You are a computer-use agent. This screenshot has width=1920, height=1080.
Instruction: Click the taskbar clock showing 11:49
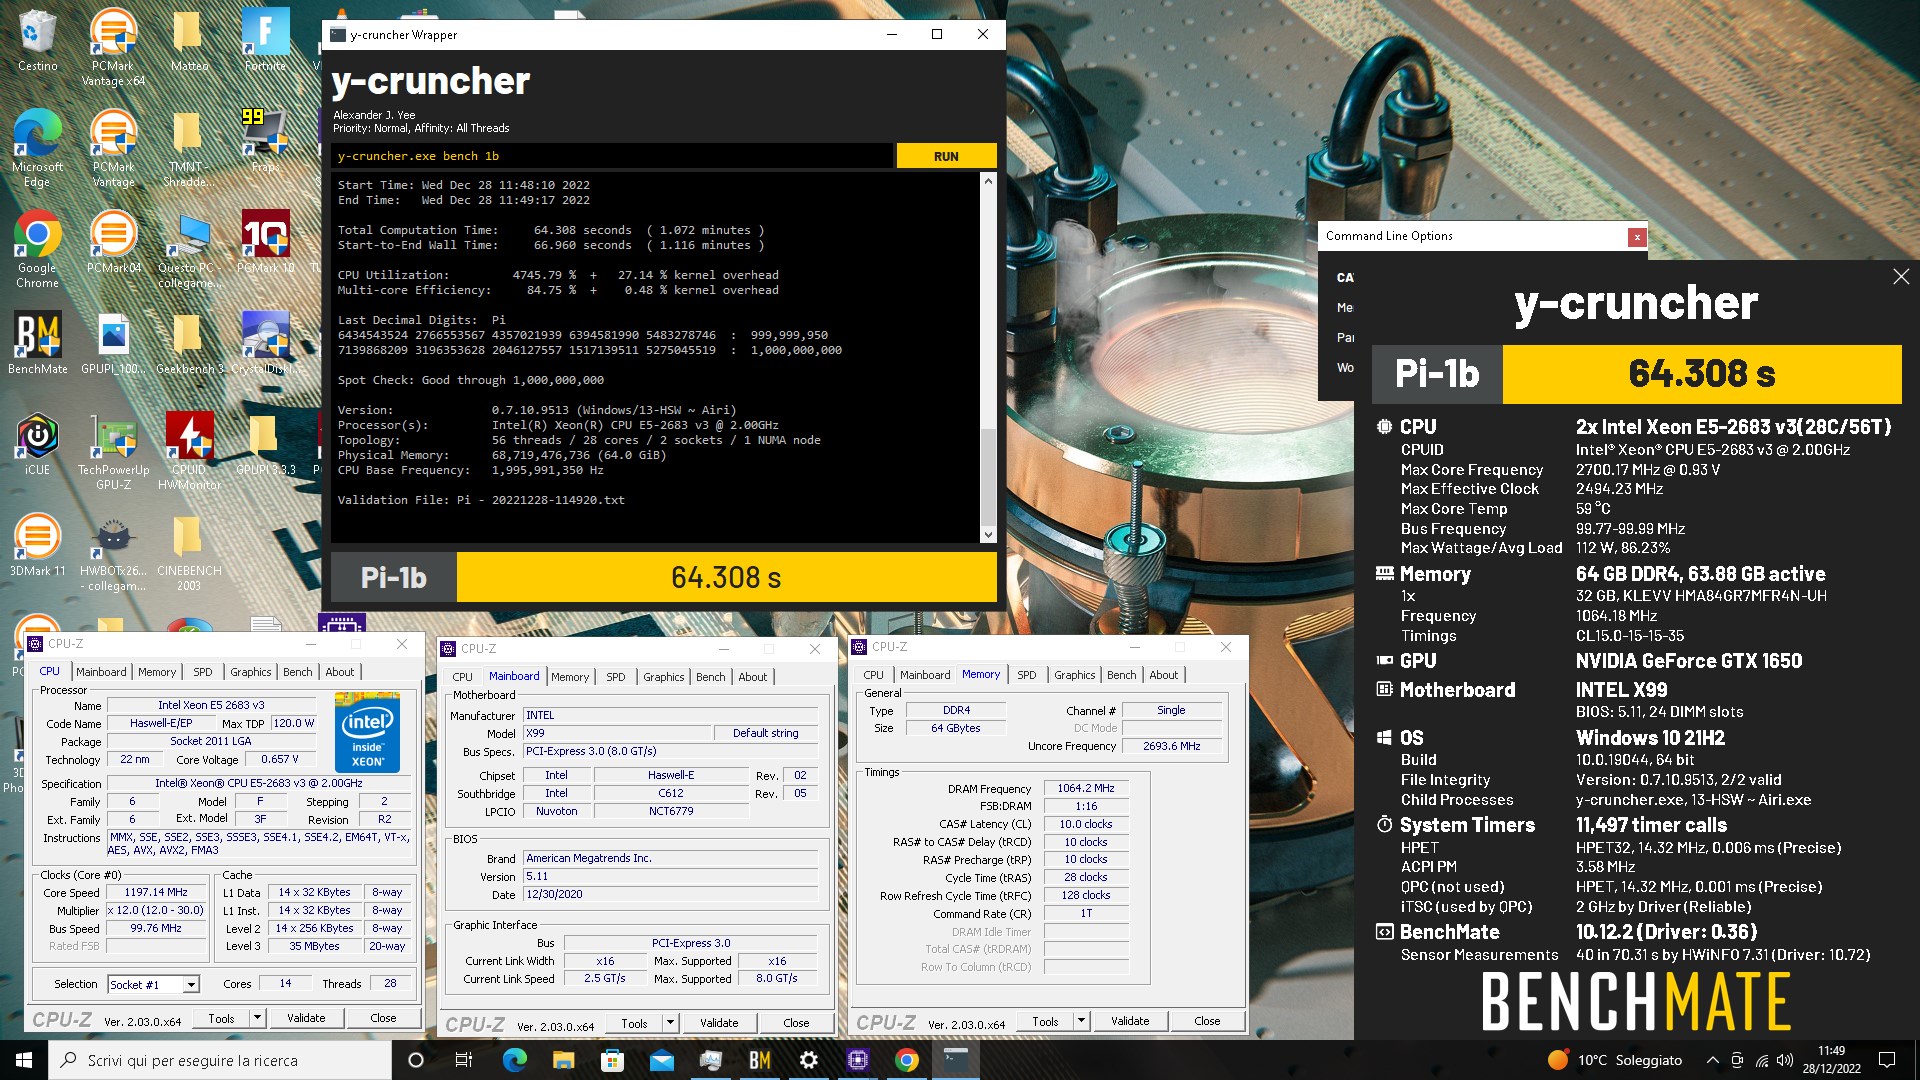(x=1832, y=1060)
